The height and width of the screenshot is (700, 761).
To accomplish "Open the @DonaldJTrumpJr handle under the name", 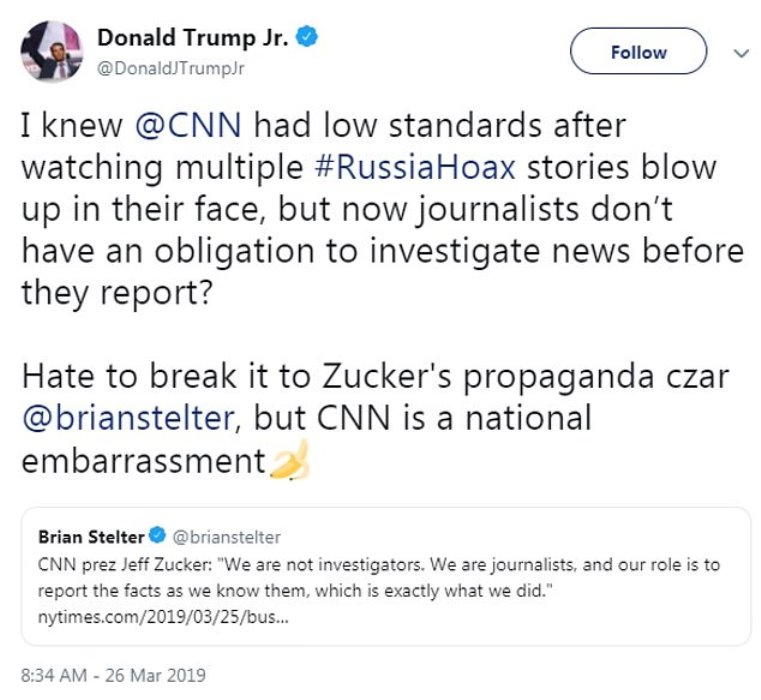I will tap(170, 67).
